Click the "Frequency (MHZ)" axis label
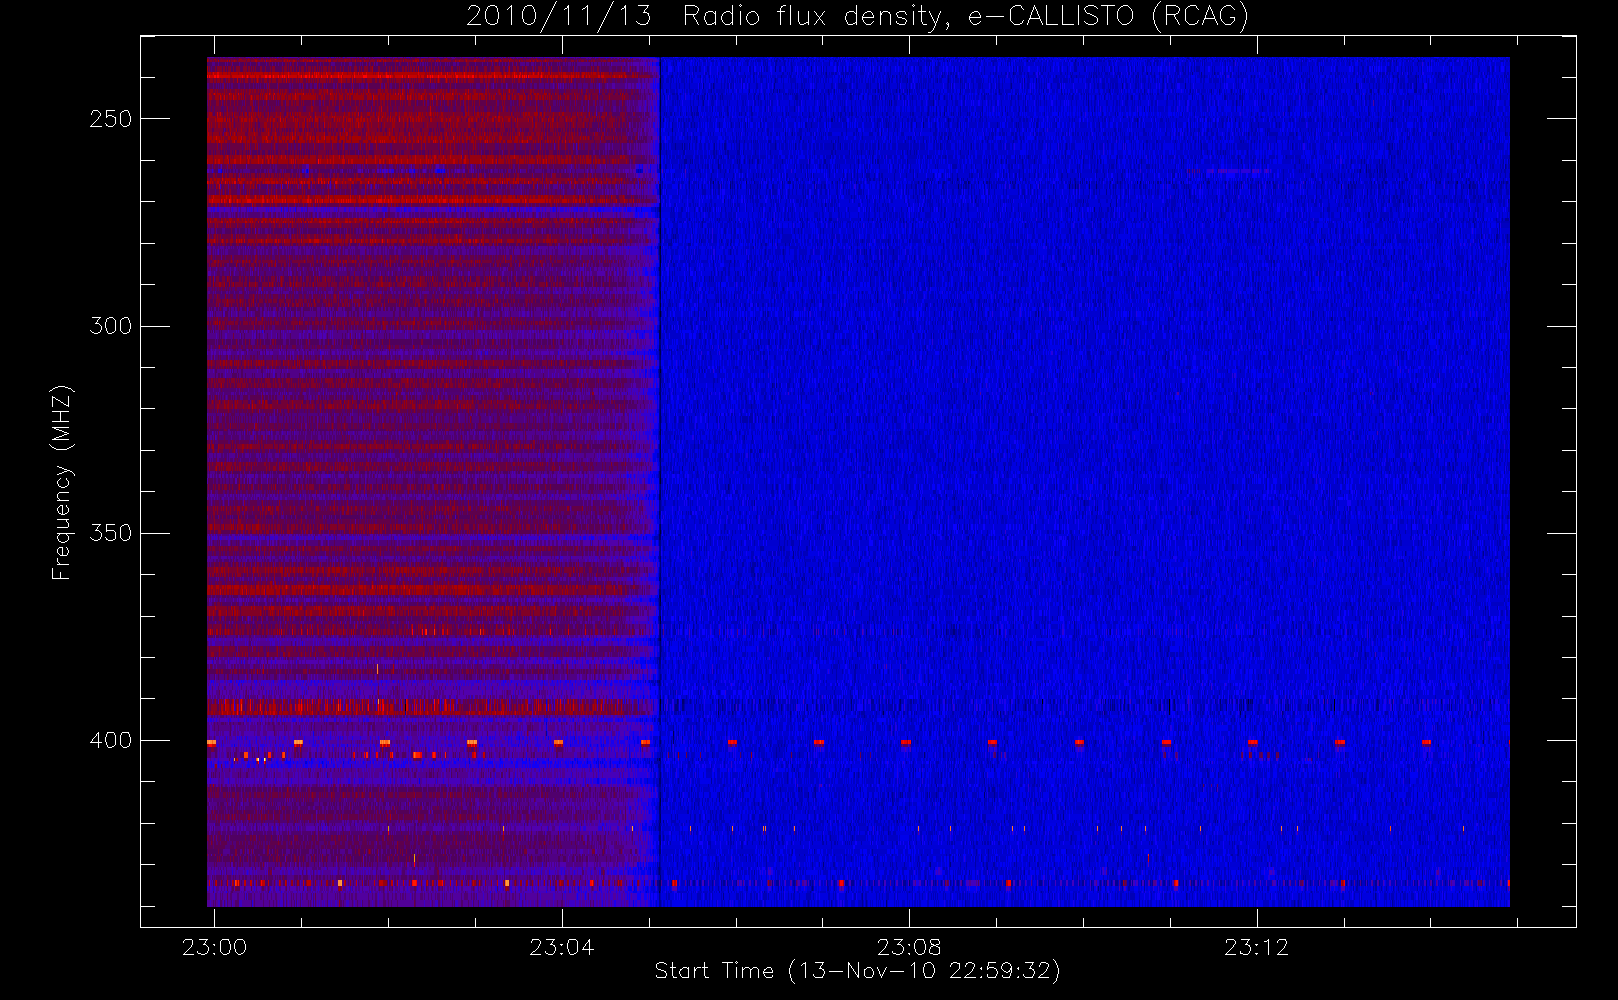The image size is (1618, 1000). point(62,482)
